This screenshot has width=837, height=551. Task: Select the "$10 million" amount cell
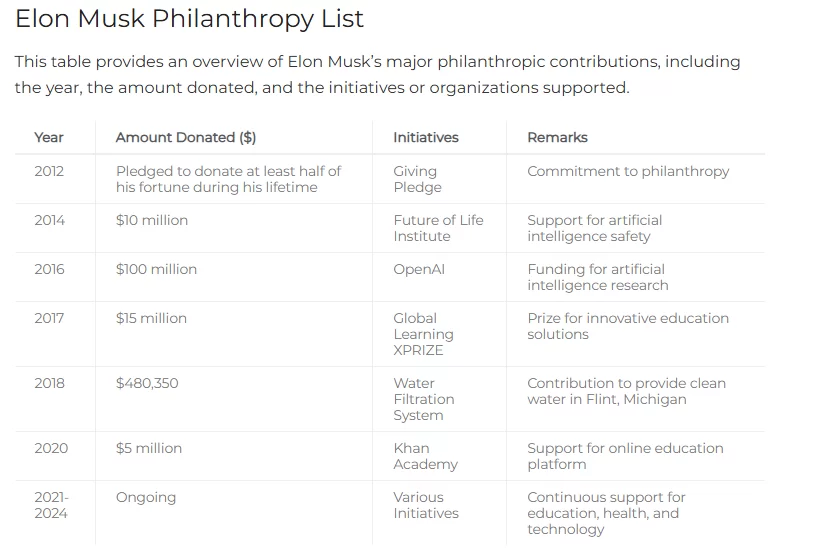point(152,220)
